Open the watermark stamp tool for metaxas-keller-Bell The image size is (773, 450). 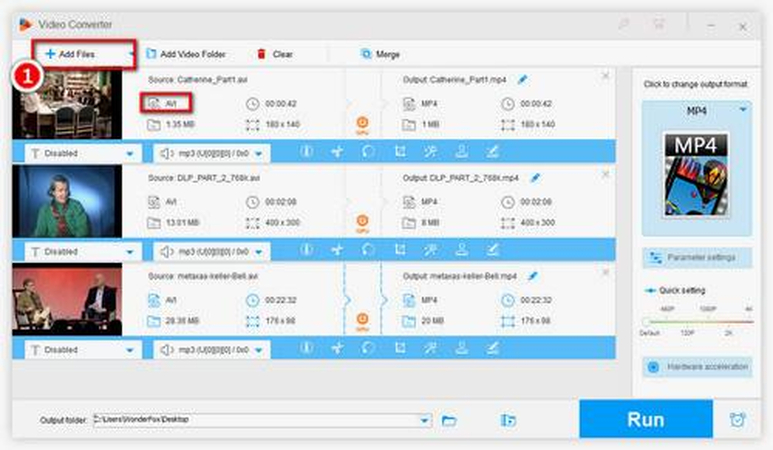coord(461,347)
